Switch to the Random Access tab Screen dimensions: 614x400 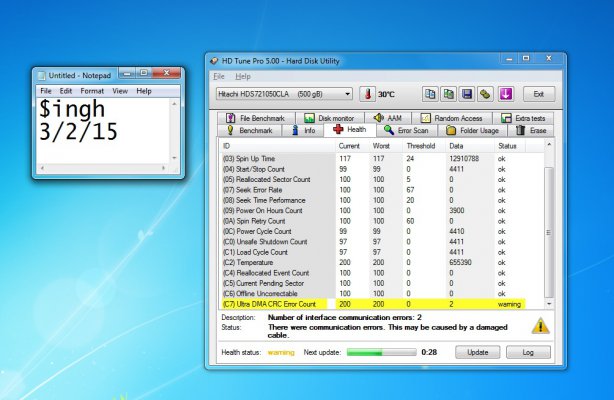pyautogui.click(x=451, y=118)
